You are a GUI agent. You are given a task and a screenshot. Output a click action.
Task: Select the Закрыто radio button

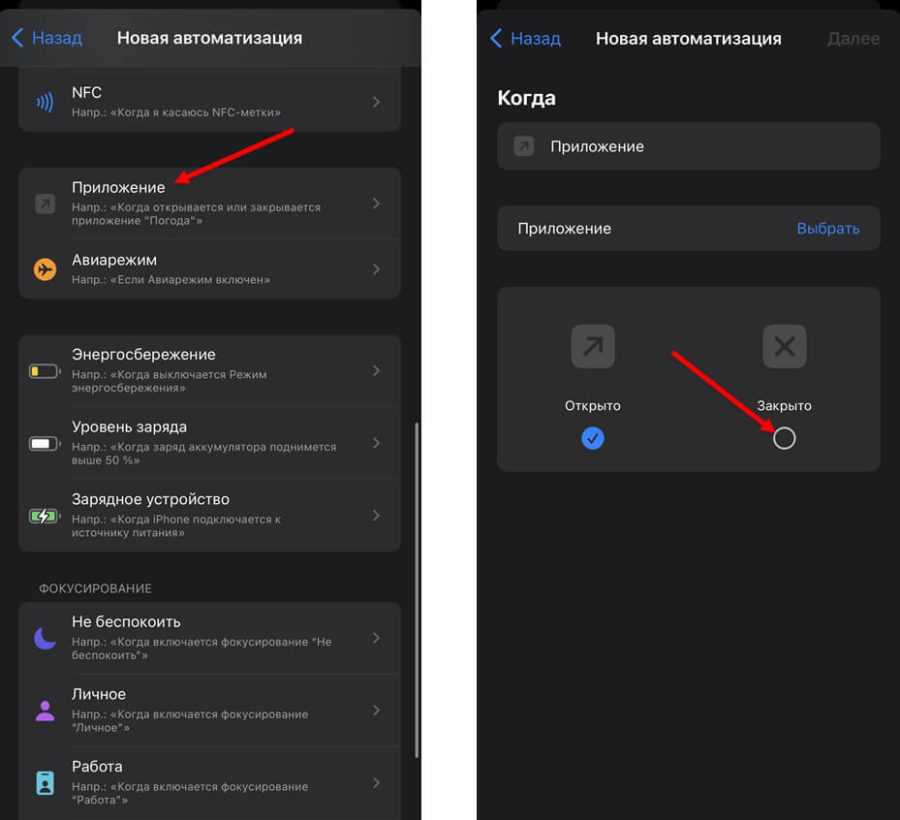click(x=784, y=438)
